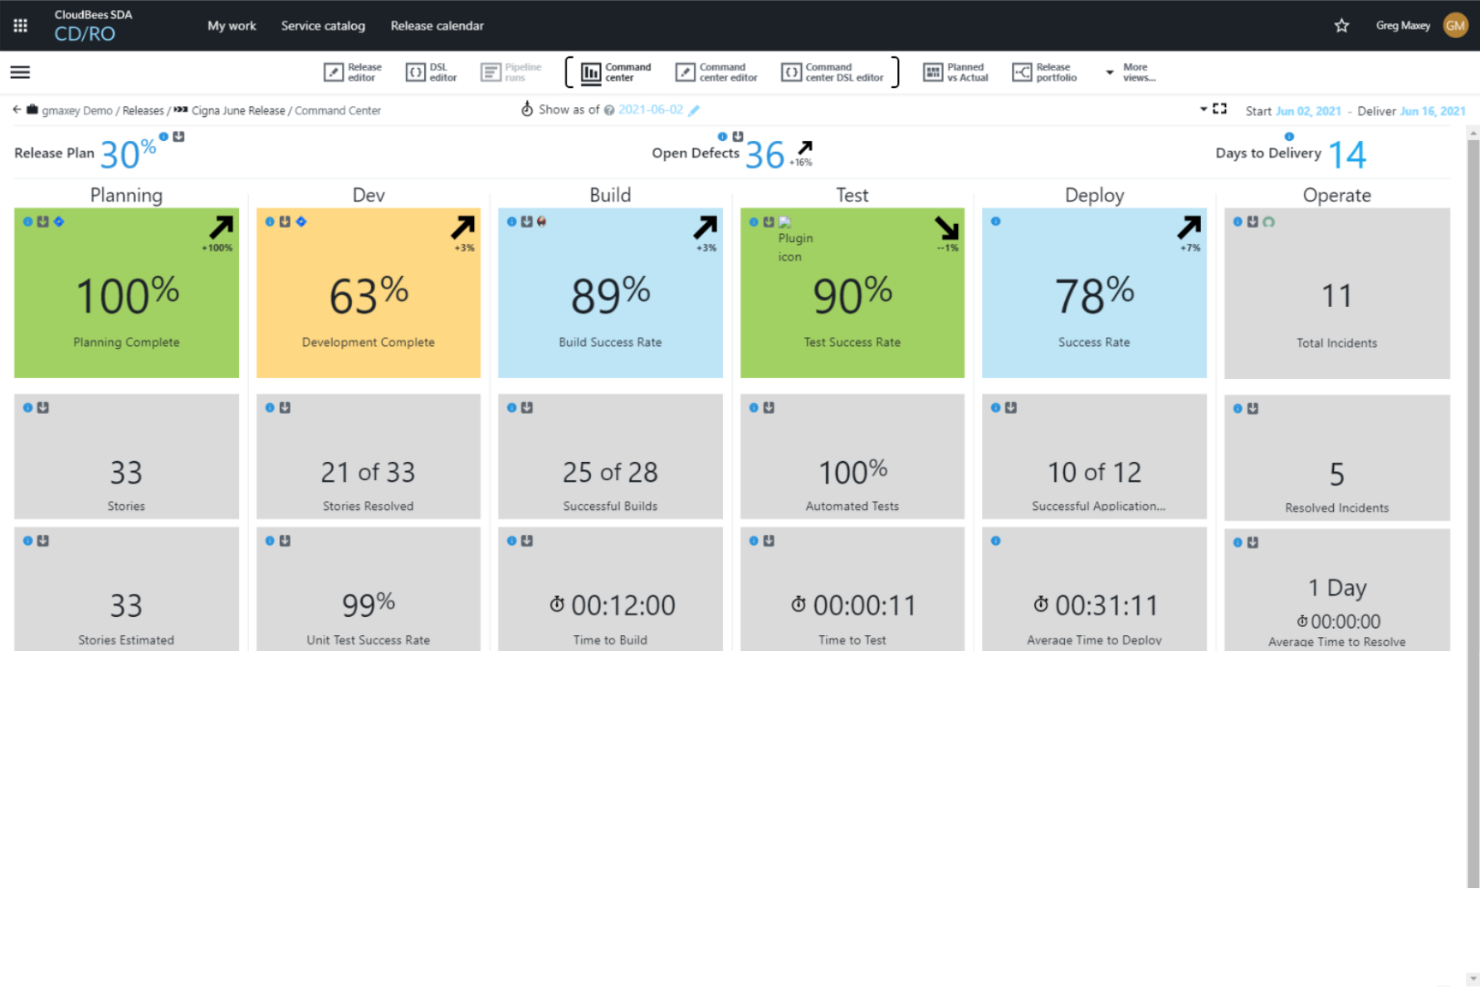This screenshot has height=987, width=1480.
Task: Click the view options chevron near the fullscreen icon
Action: (1203, 109)
